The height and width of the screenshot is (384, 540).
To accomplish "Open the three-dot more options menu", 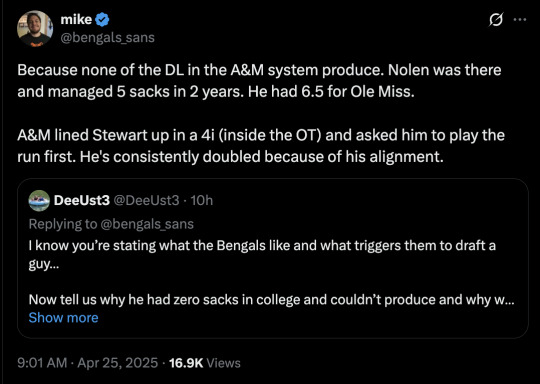I will [x=520, y=20].
